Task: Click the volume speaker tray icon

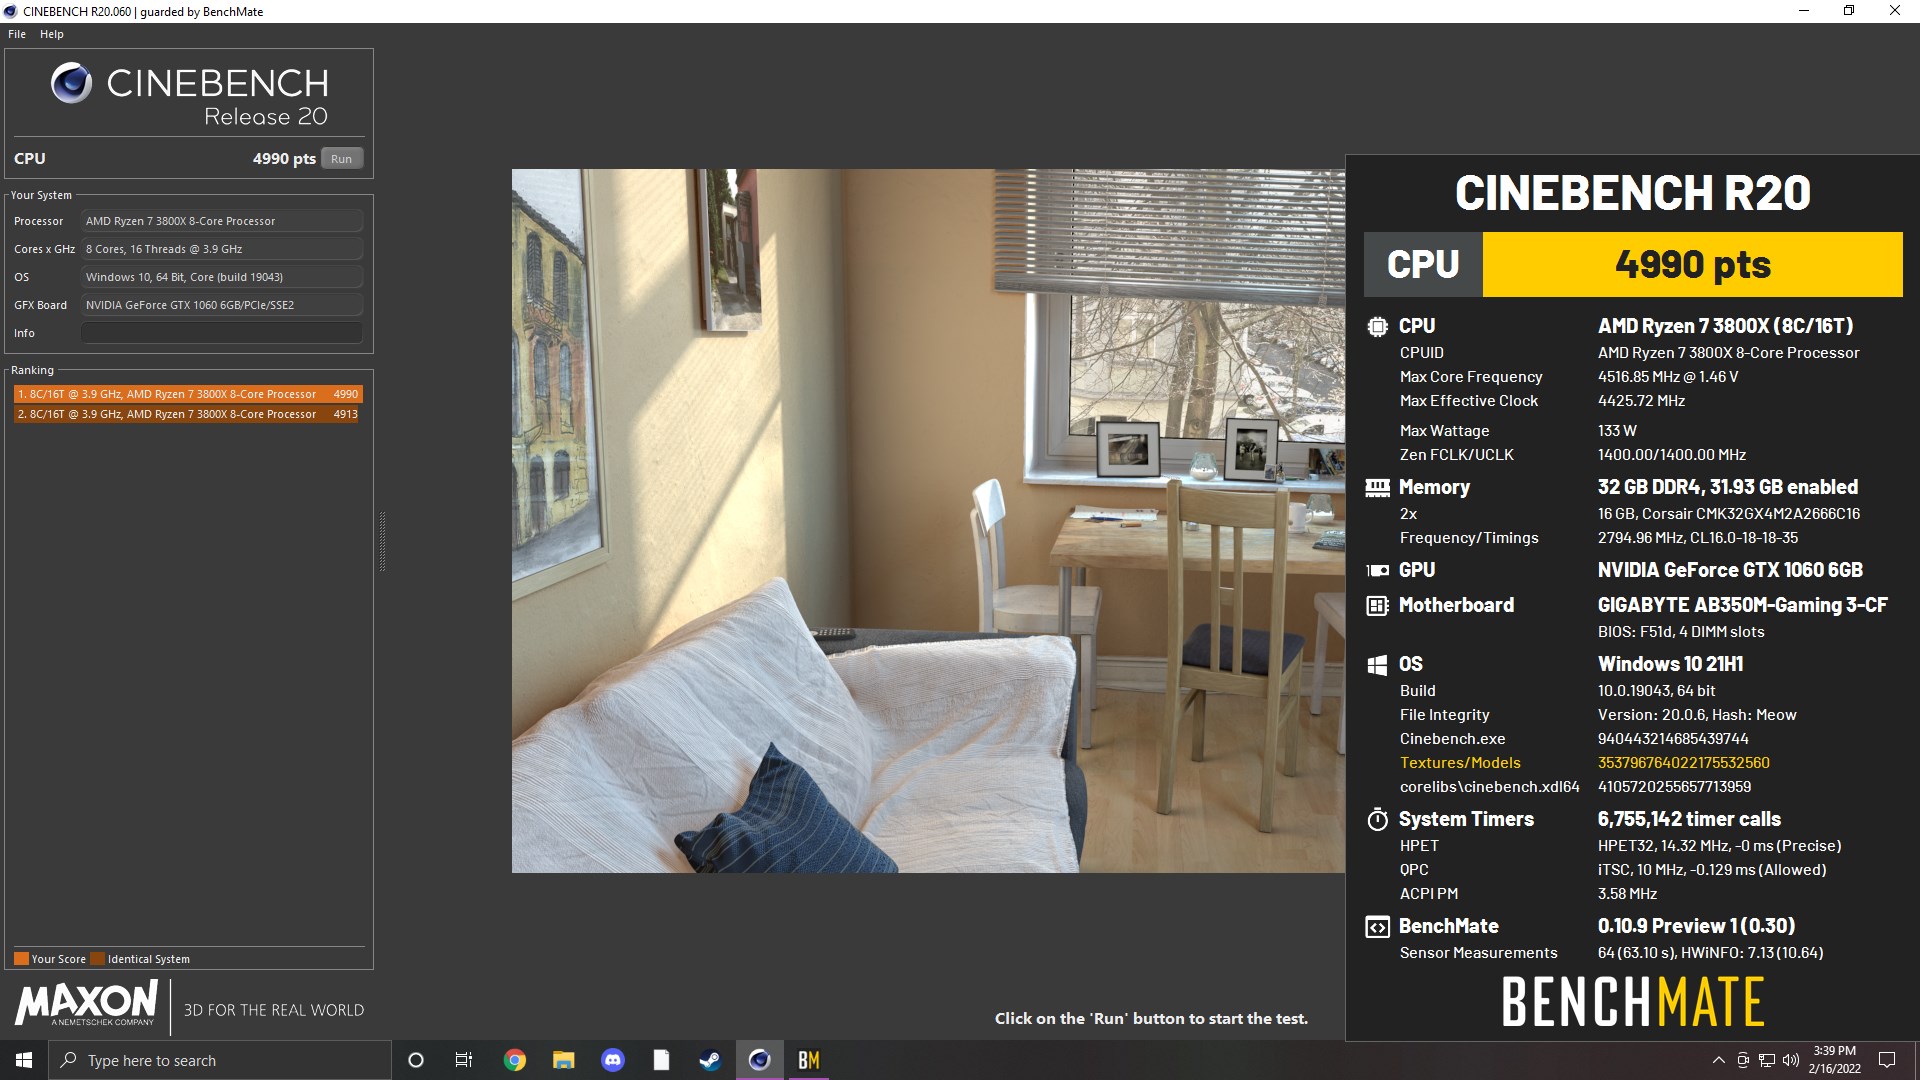Action: [1790, 1060]
